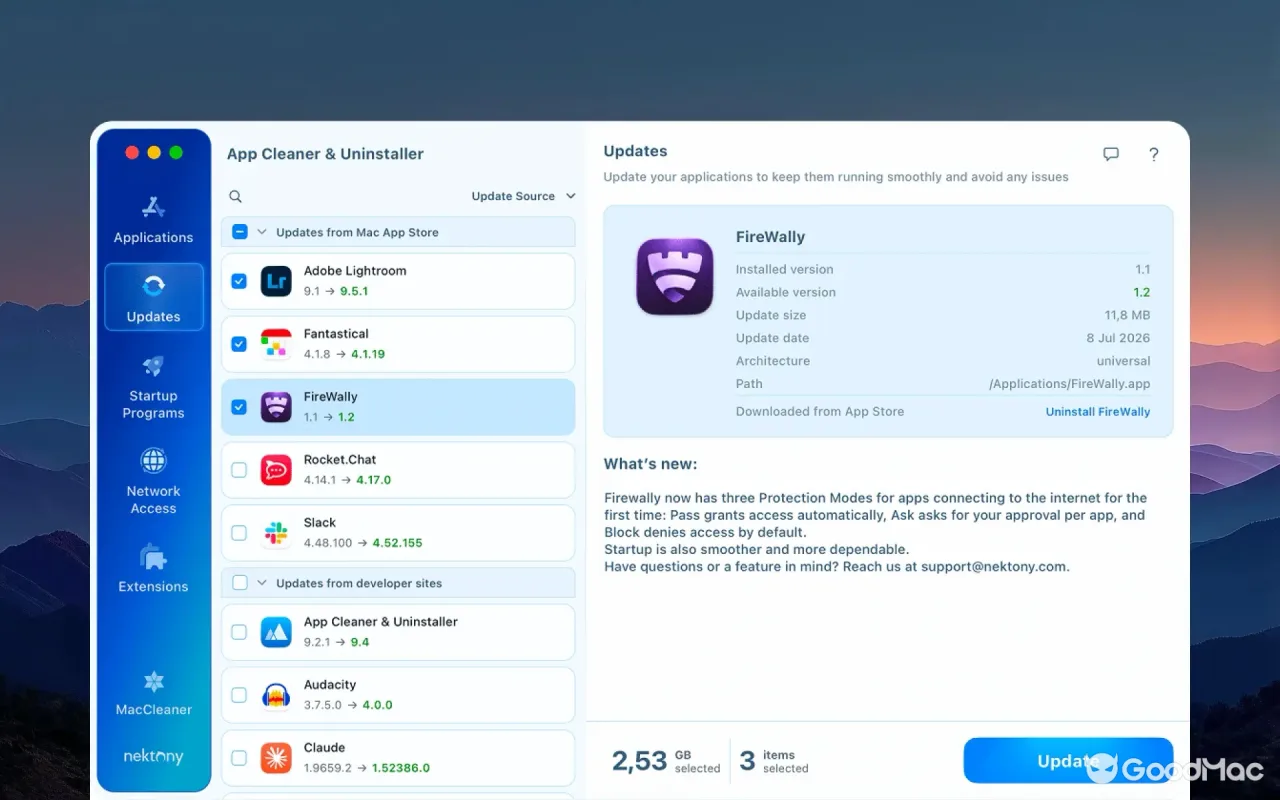1280x800 pixels.
Task: Click the What's new heading
Action: click(x=650, y=464)
